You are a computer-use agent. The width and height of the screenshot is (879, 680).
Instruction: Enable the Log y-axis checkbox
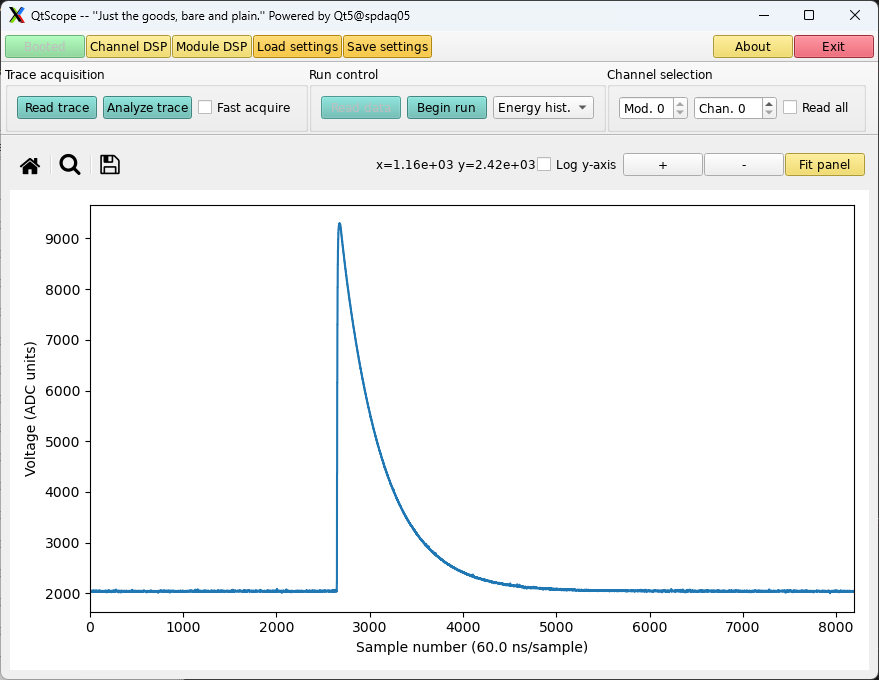544,164
